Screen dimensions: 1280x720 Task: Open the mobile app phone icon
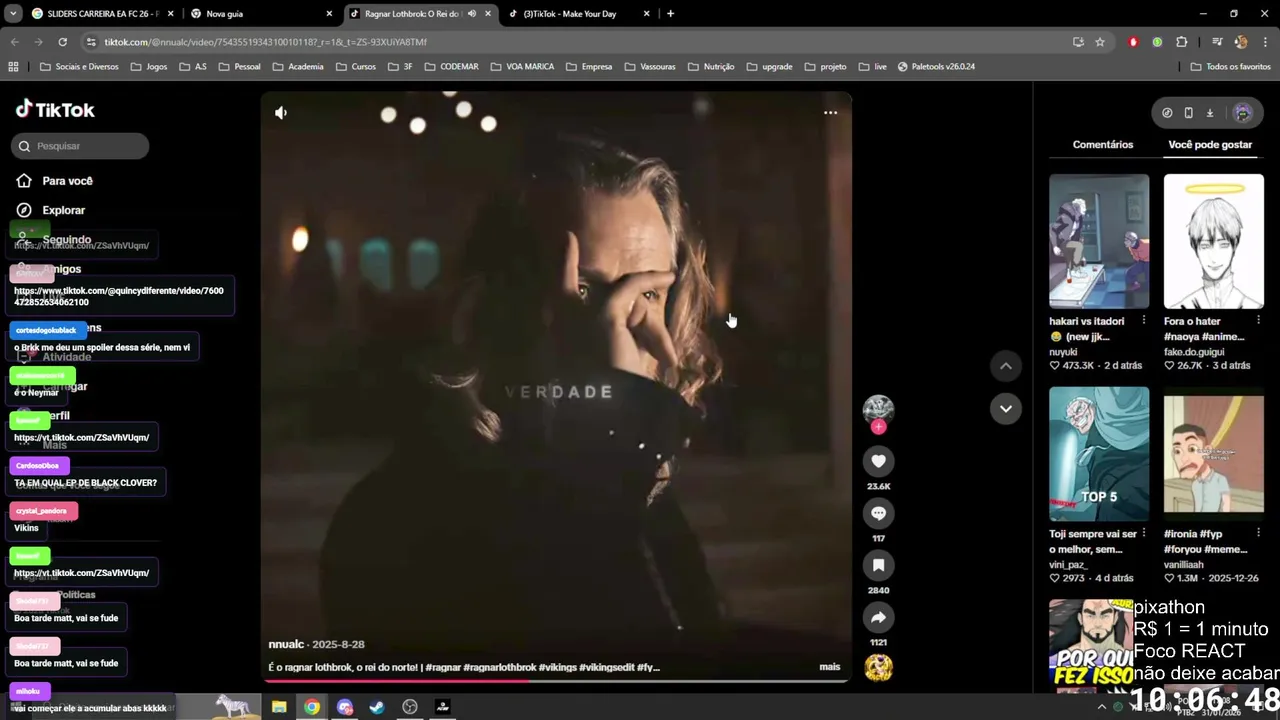1188,113
